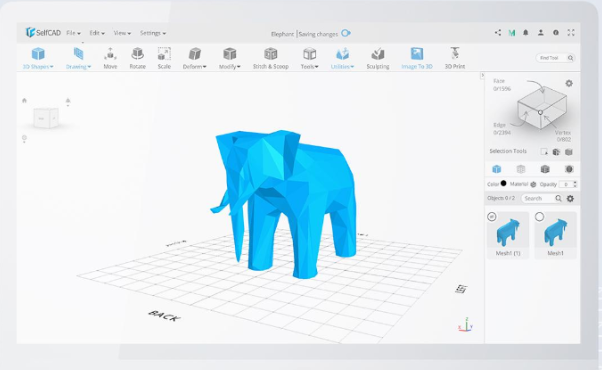Select third Selection Tools cube icon
The image size is (602, 370).
pyautogui.click(x=569, y=152)
